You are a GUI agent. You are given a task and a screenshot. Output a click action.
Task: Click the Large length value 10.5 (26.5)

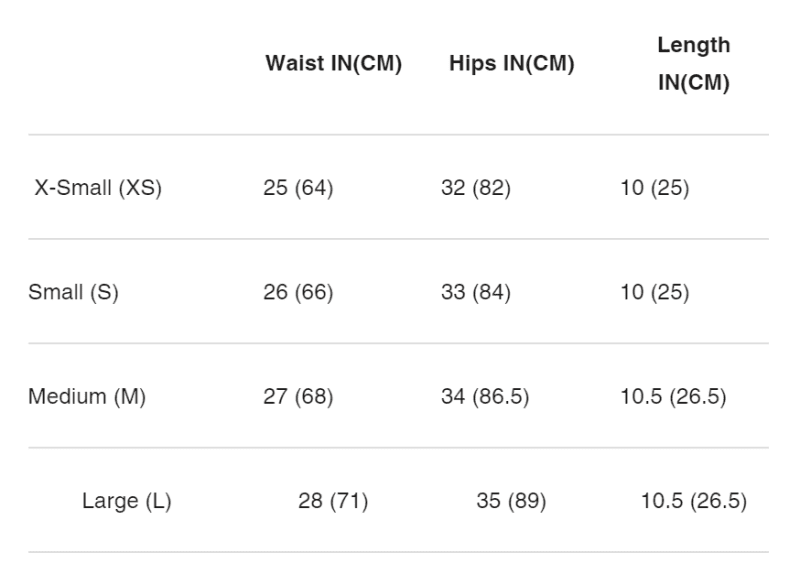point(694,501)
